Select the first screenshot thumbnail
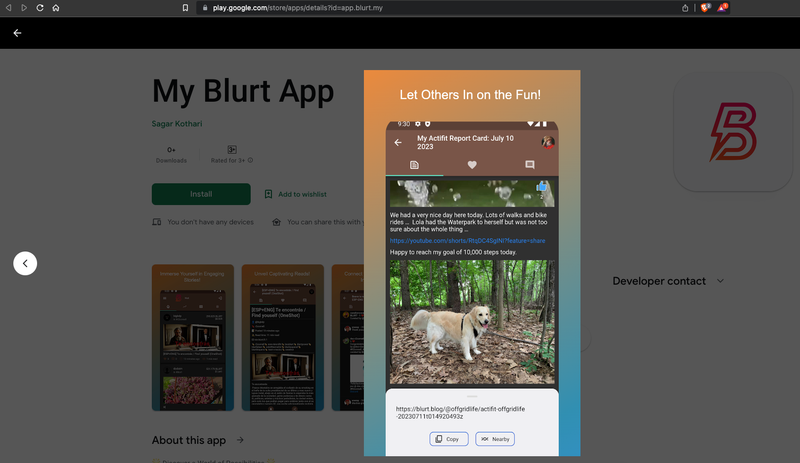800x463 pixels. tap(192, 337)
